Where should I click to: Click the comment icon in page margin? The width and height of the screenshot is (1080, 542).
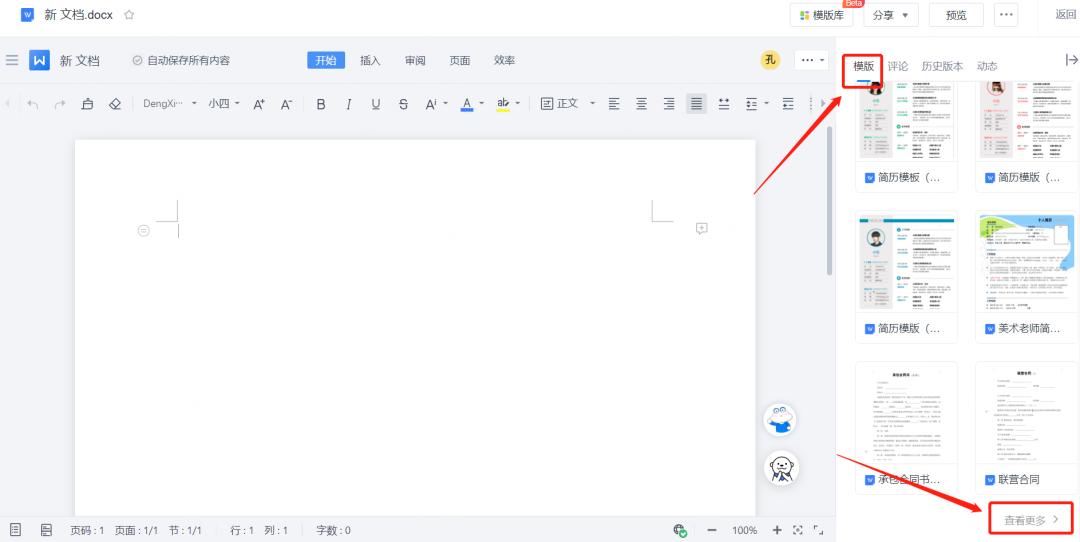(702, 229)
